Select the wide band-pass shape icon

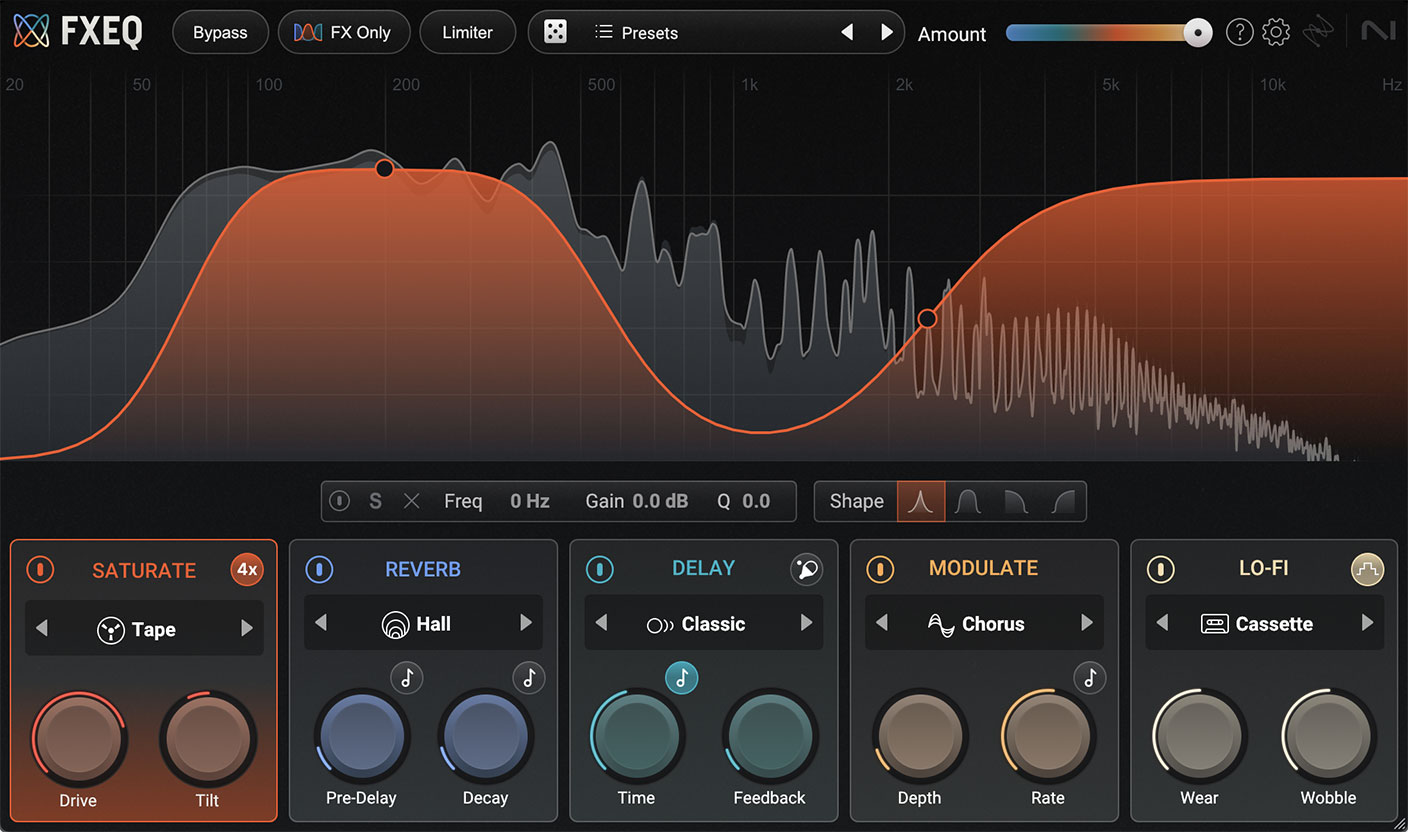pyautogui.click(x=967, y=501)
